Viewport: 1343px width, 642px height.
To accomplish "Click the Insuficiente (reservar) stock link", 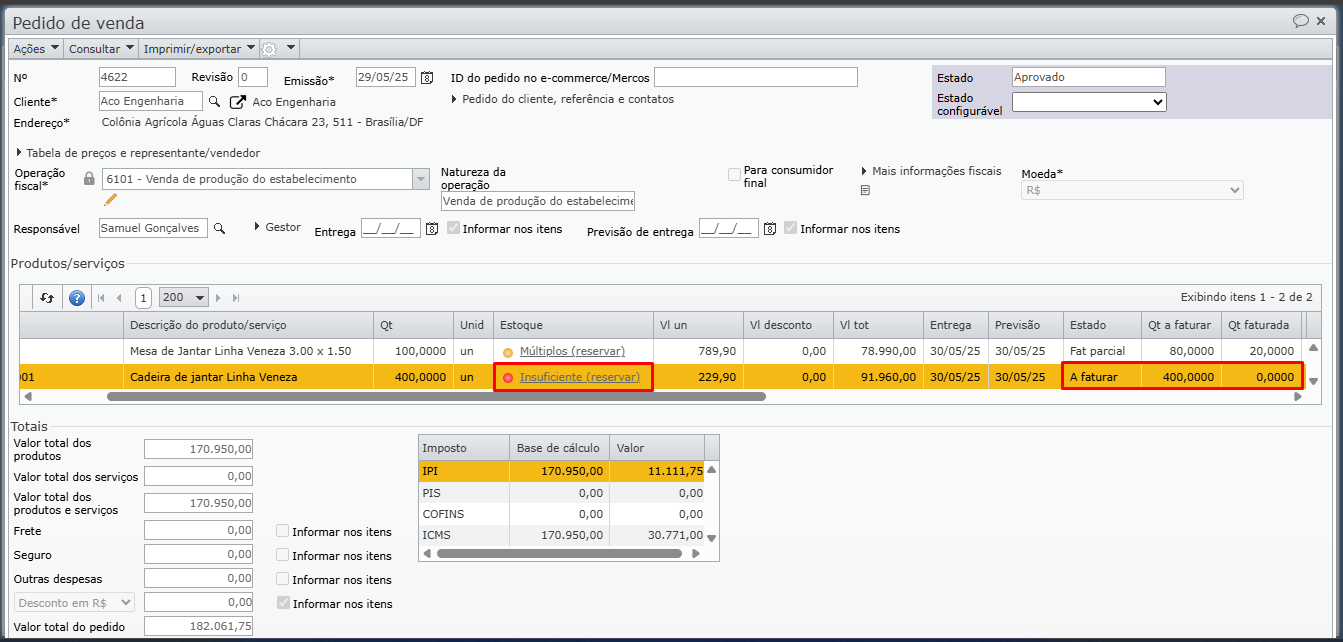I will tap(579, 377).
